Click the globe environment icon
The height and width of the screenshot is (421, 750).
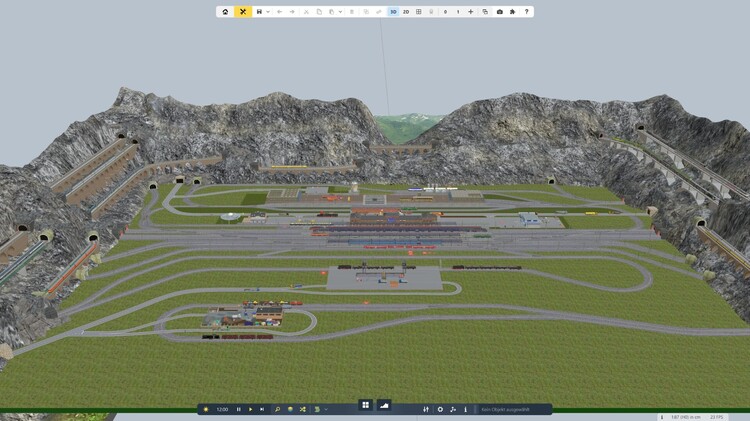pos(290,410)
